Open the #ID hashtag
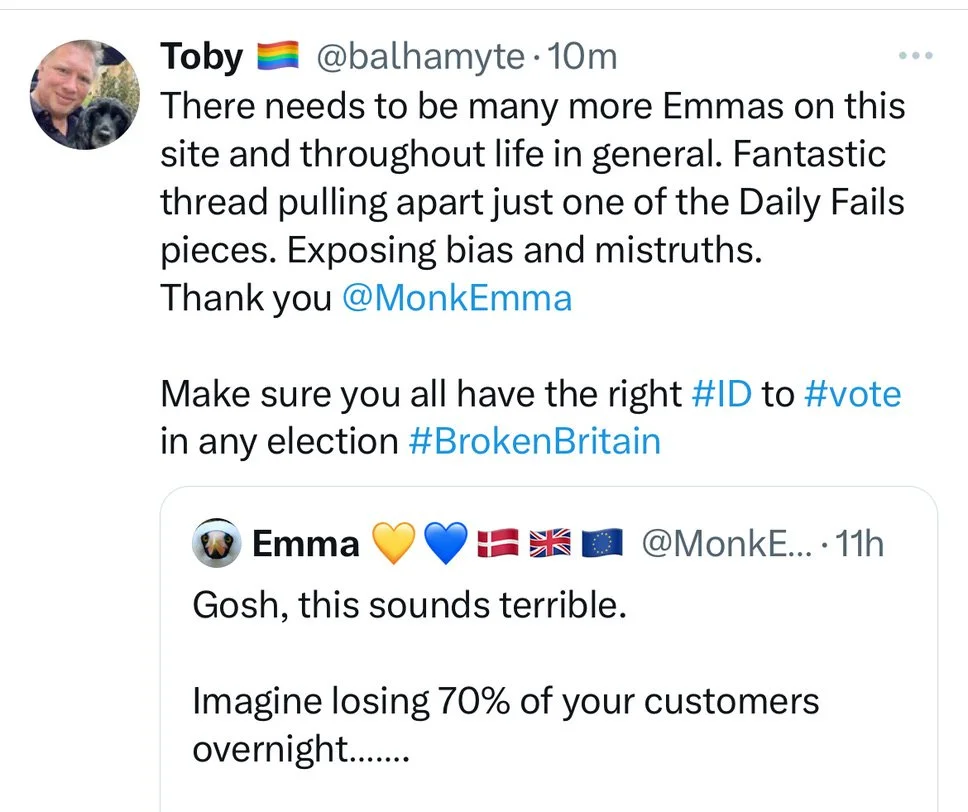This screenshot has width=968, height=812. (722, 394)
